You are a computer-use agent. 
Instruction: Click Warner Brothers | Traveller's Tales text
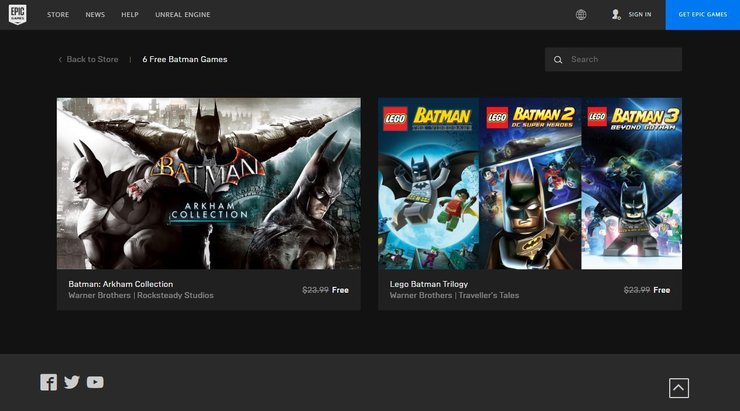(x=454, y=295)
